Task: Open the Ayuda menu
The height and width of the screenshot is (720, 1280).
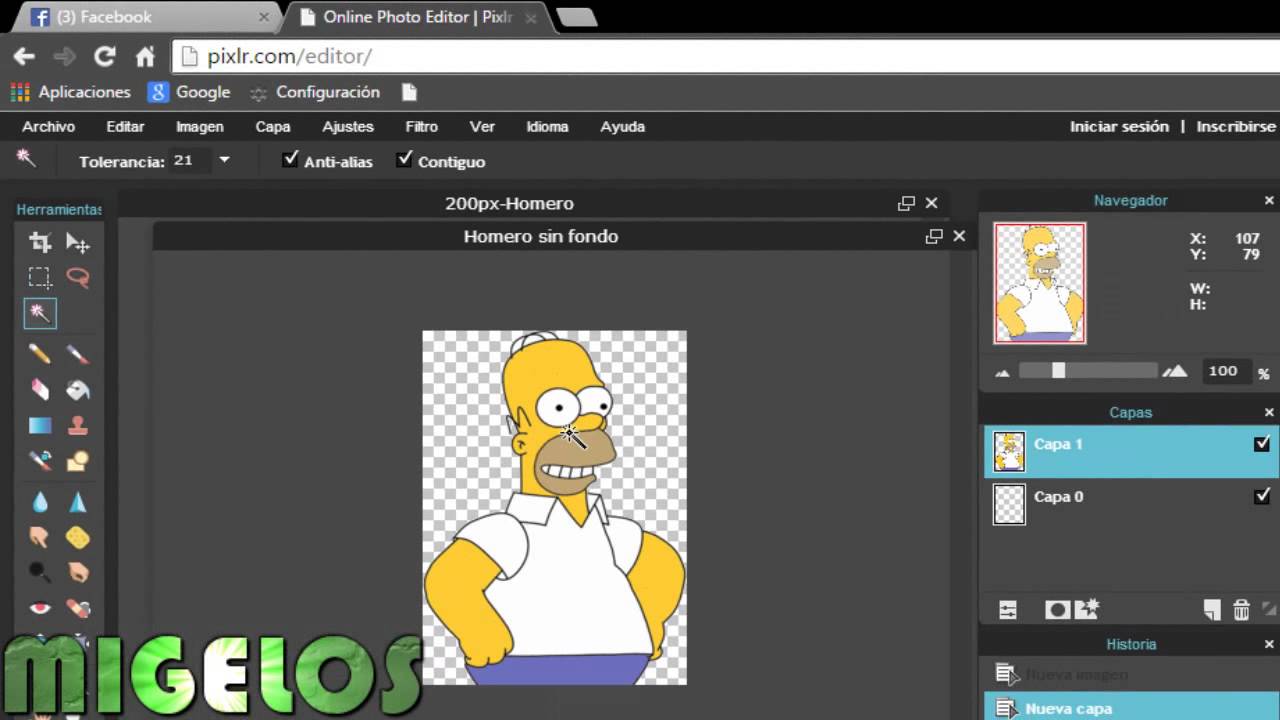Action: [622, 126]
